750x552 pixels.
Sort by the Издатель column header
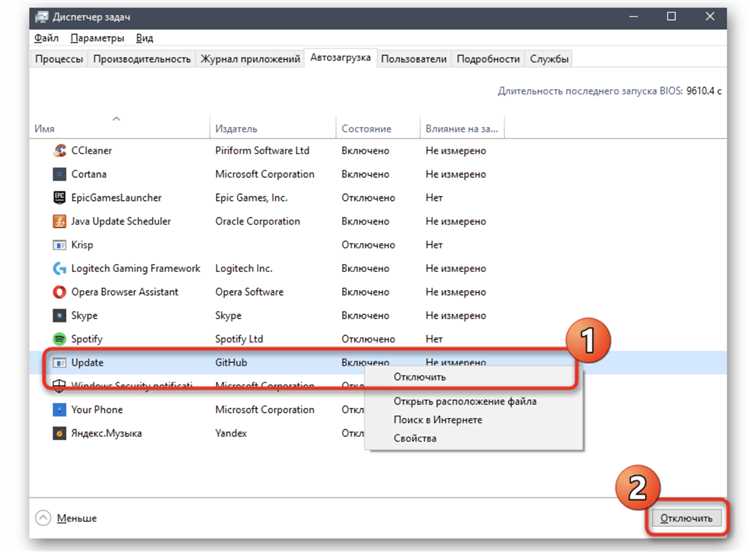[x=273, y=129]
